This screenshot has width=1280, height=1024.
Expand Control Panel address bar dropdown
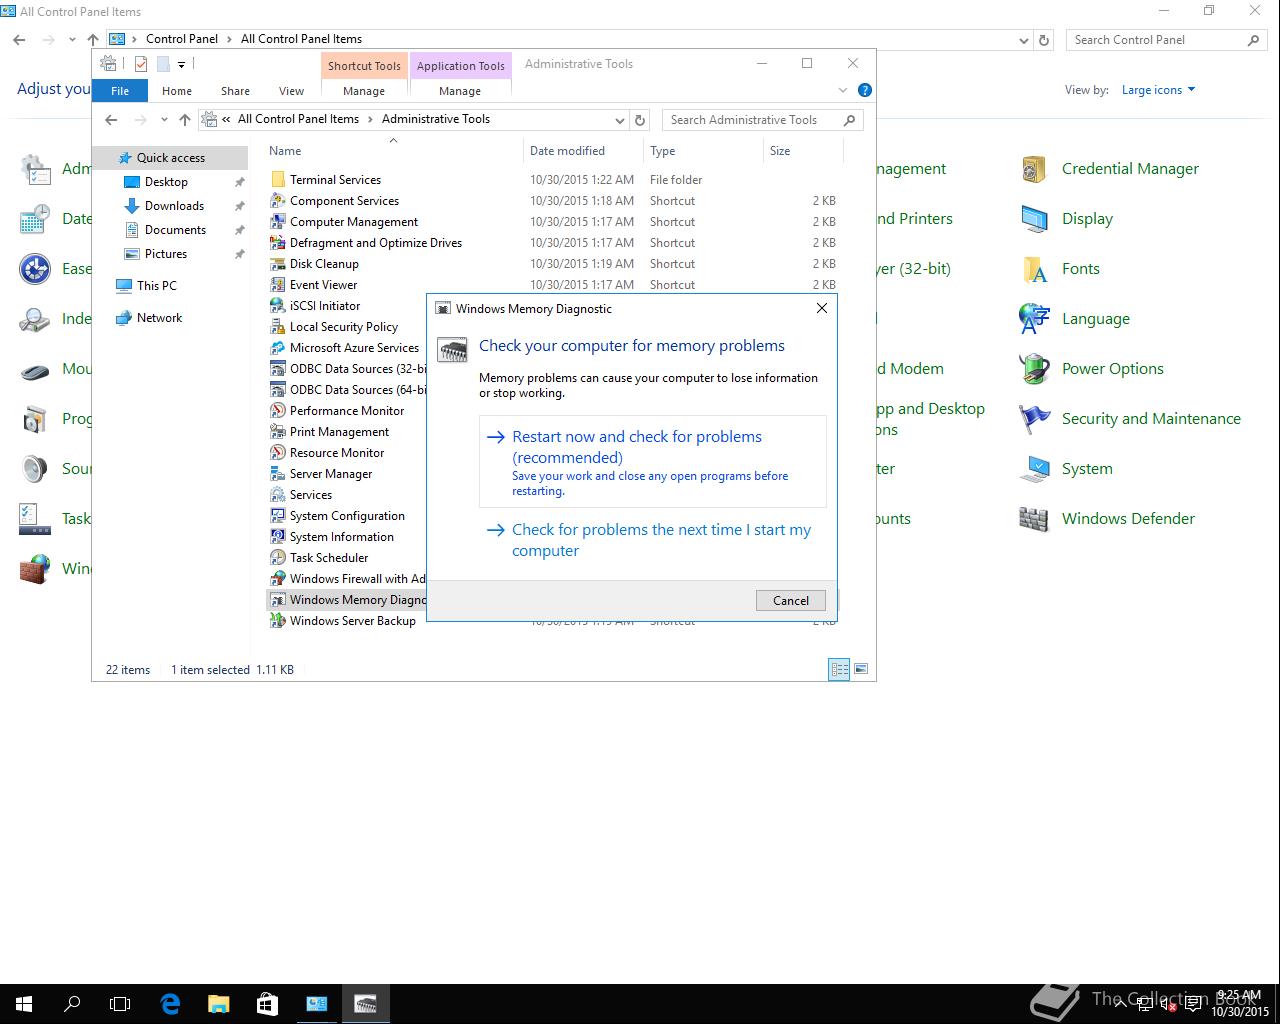click(x=1023, y=41)
